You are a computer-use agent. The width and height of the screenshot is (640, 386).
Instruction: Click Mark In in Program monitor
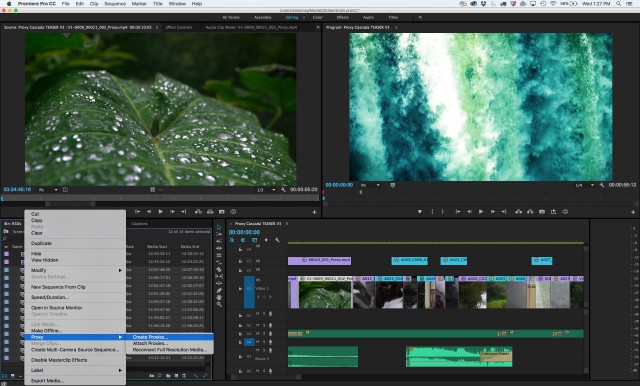click(432, 212)
